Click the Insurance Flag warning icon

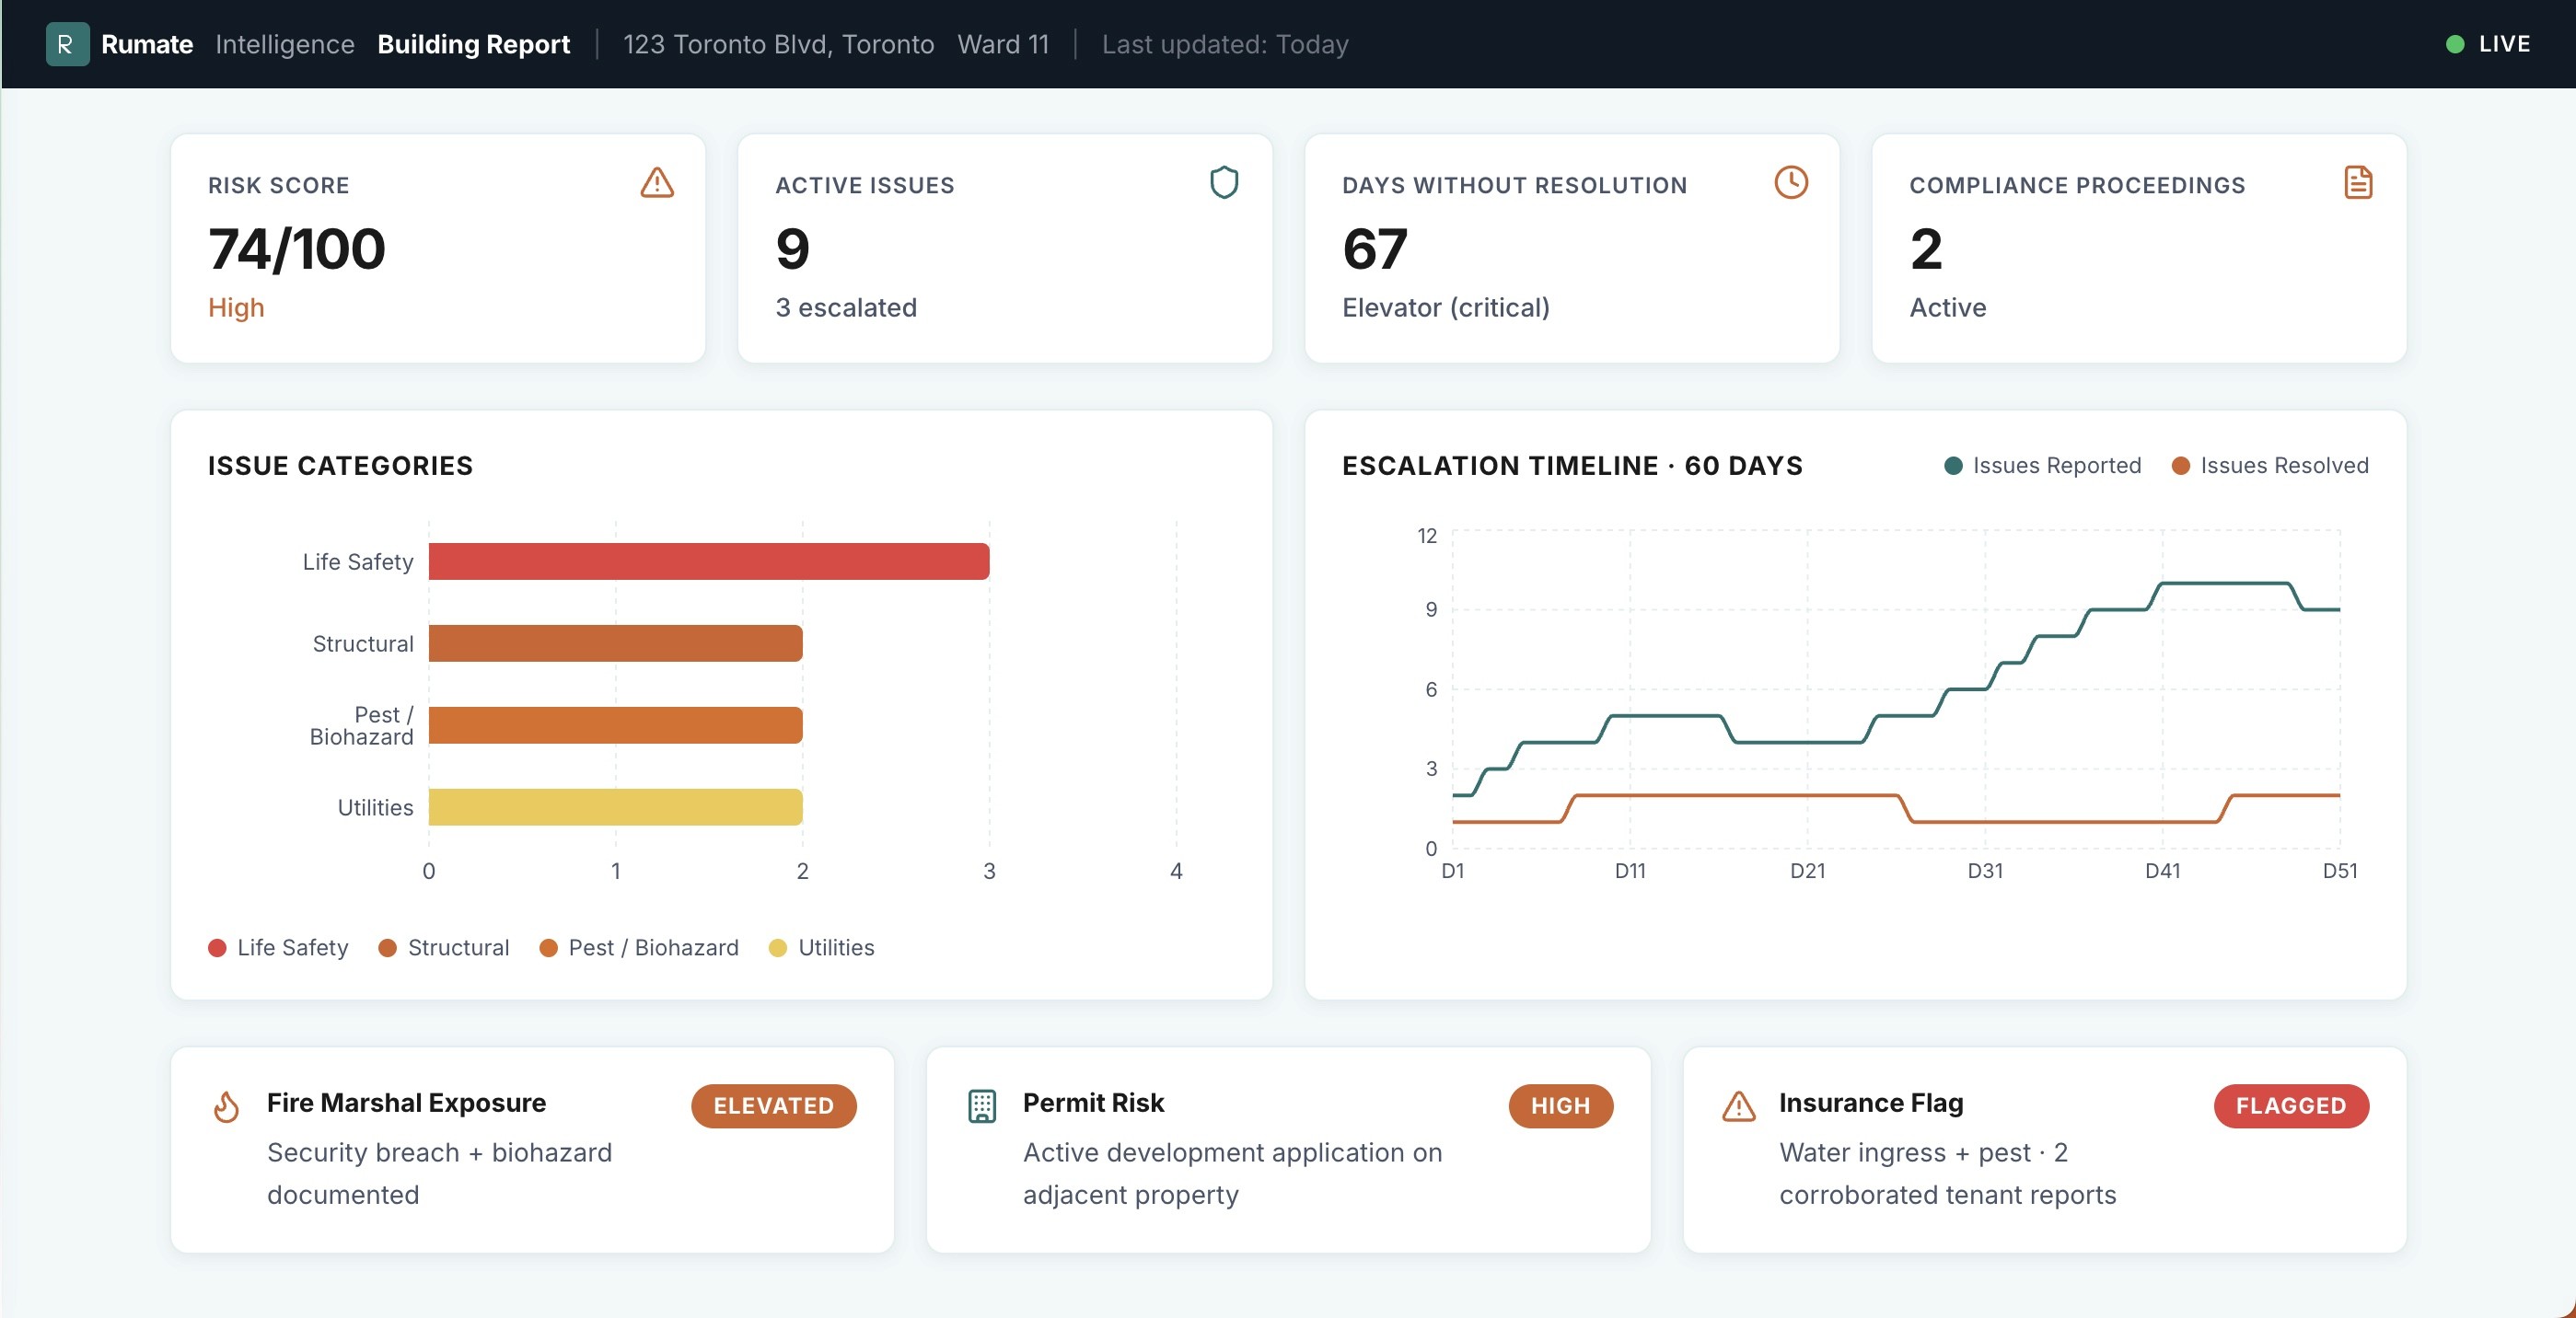click(x=1738, y=1106)
